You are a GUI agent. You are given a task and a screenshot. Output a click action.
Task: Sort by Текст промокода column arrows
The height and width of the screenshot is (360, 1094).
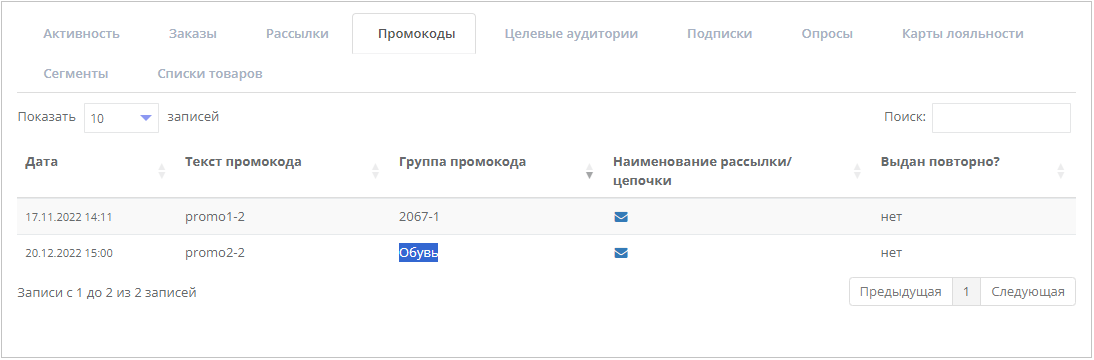point(375,170)
